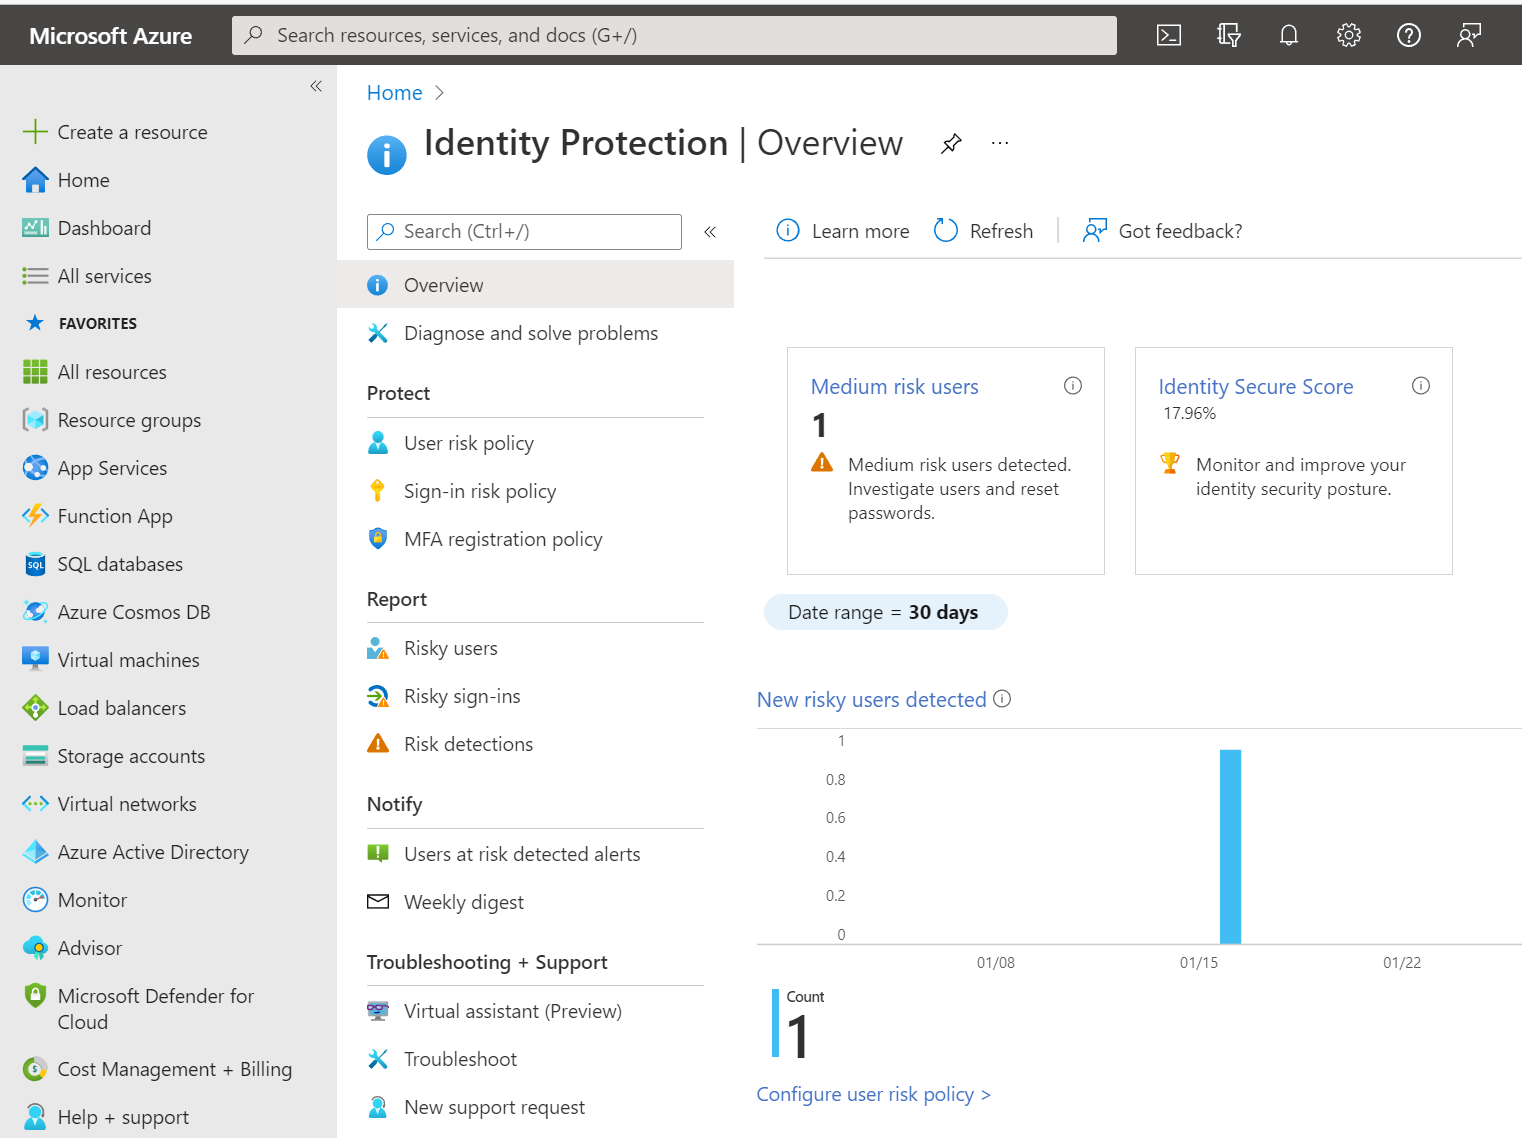Viewport: 1522px width, 1138px height.
Task: Click the breadcrumb chevron after Home
Action: click(439, 93)
